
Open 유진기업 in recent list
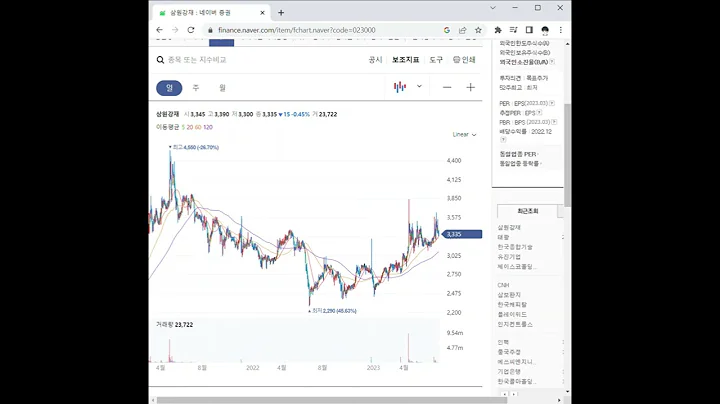[509, 257]
